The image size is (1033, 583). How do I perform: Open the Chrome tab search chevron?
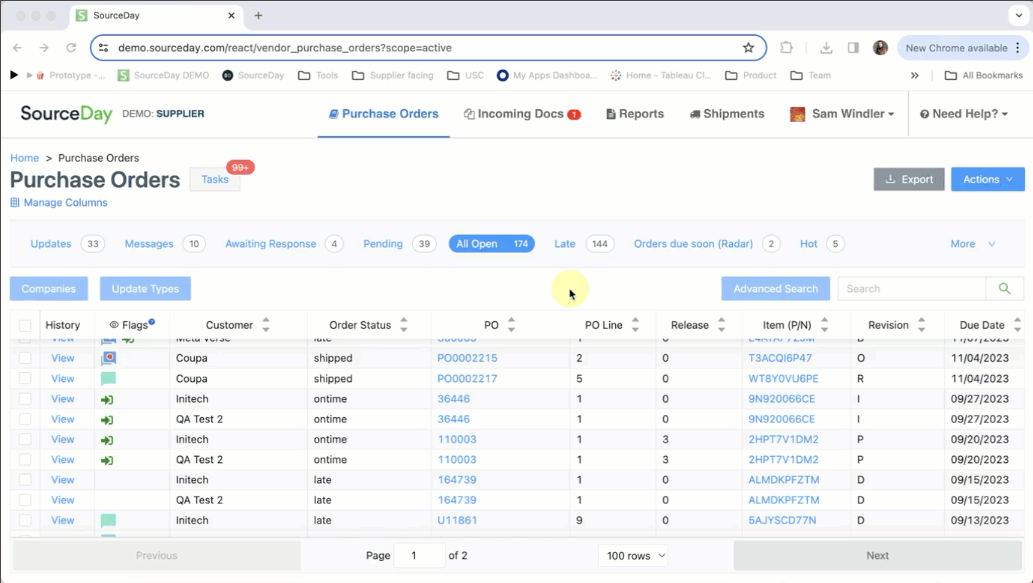pyautogui.click(x=1019, y=15)
